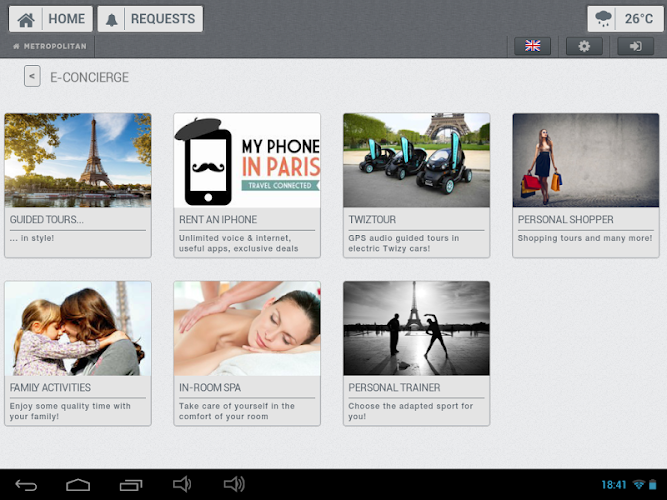Open the Personal Shopper woman thumbnail

(x=586, y=160)
